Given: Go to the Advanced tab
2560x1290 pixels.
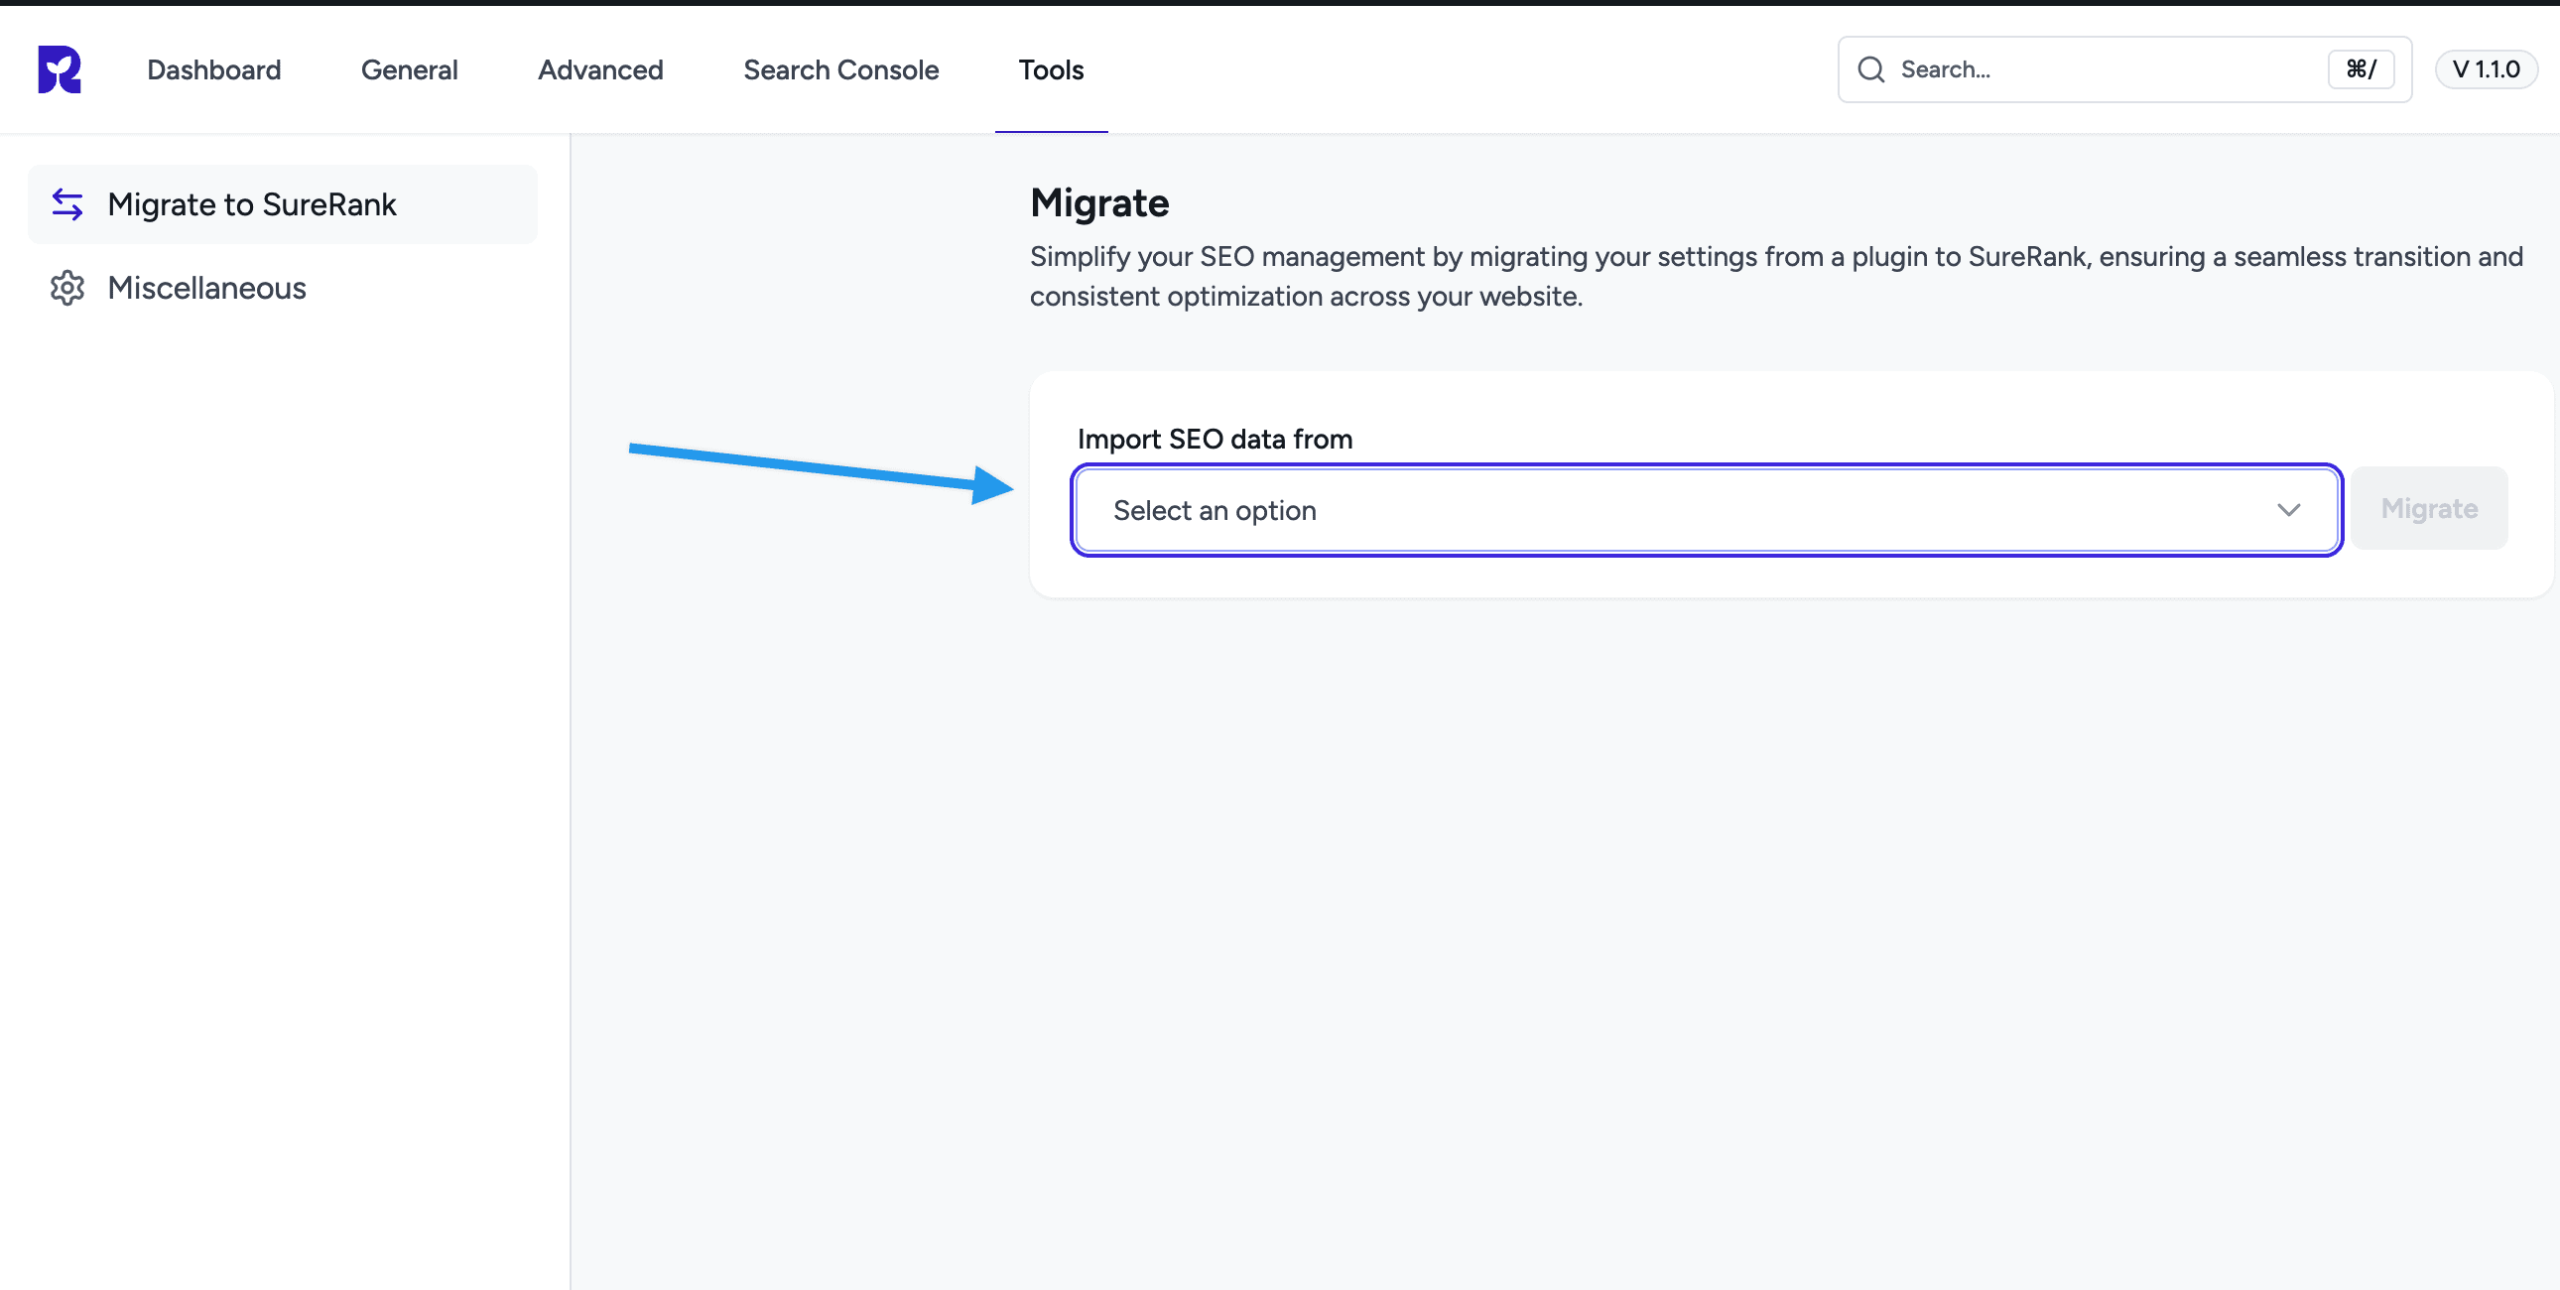Looking at the screenshot, I should (x=600, y=70).
